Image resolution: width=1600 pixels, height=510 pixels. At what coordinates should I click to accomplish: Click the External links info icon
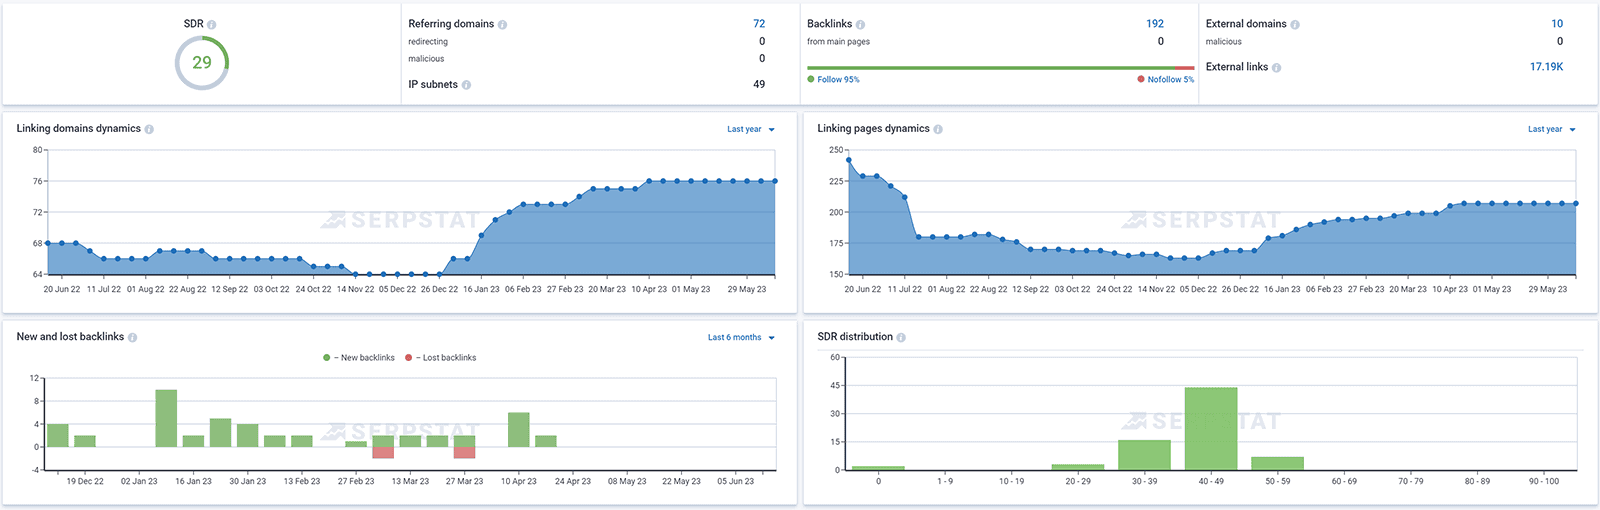click(x=1276, y=67)
